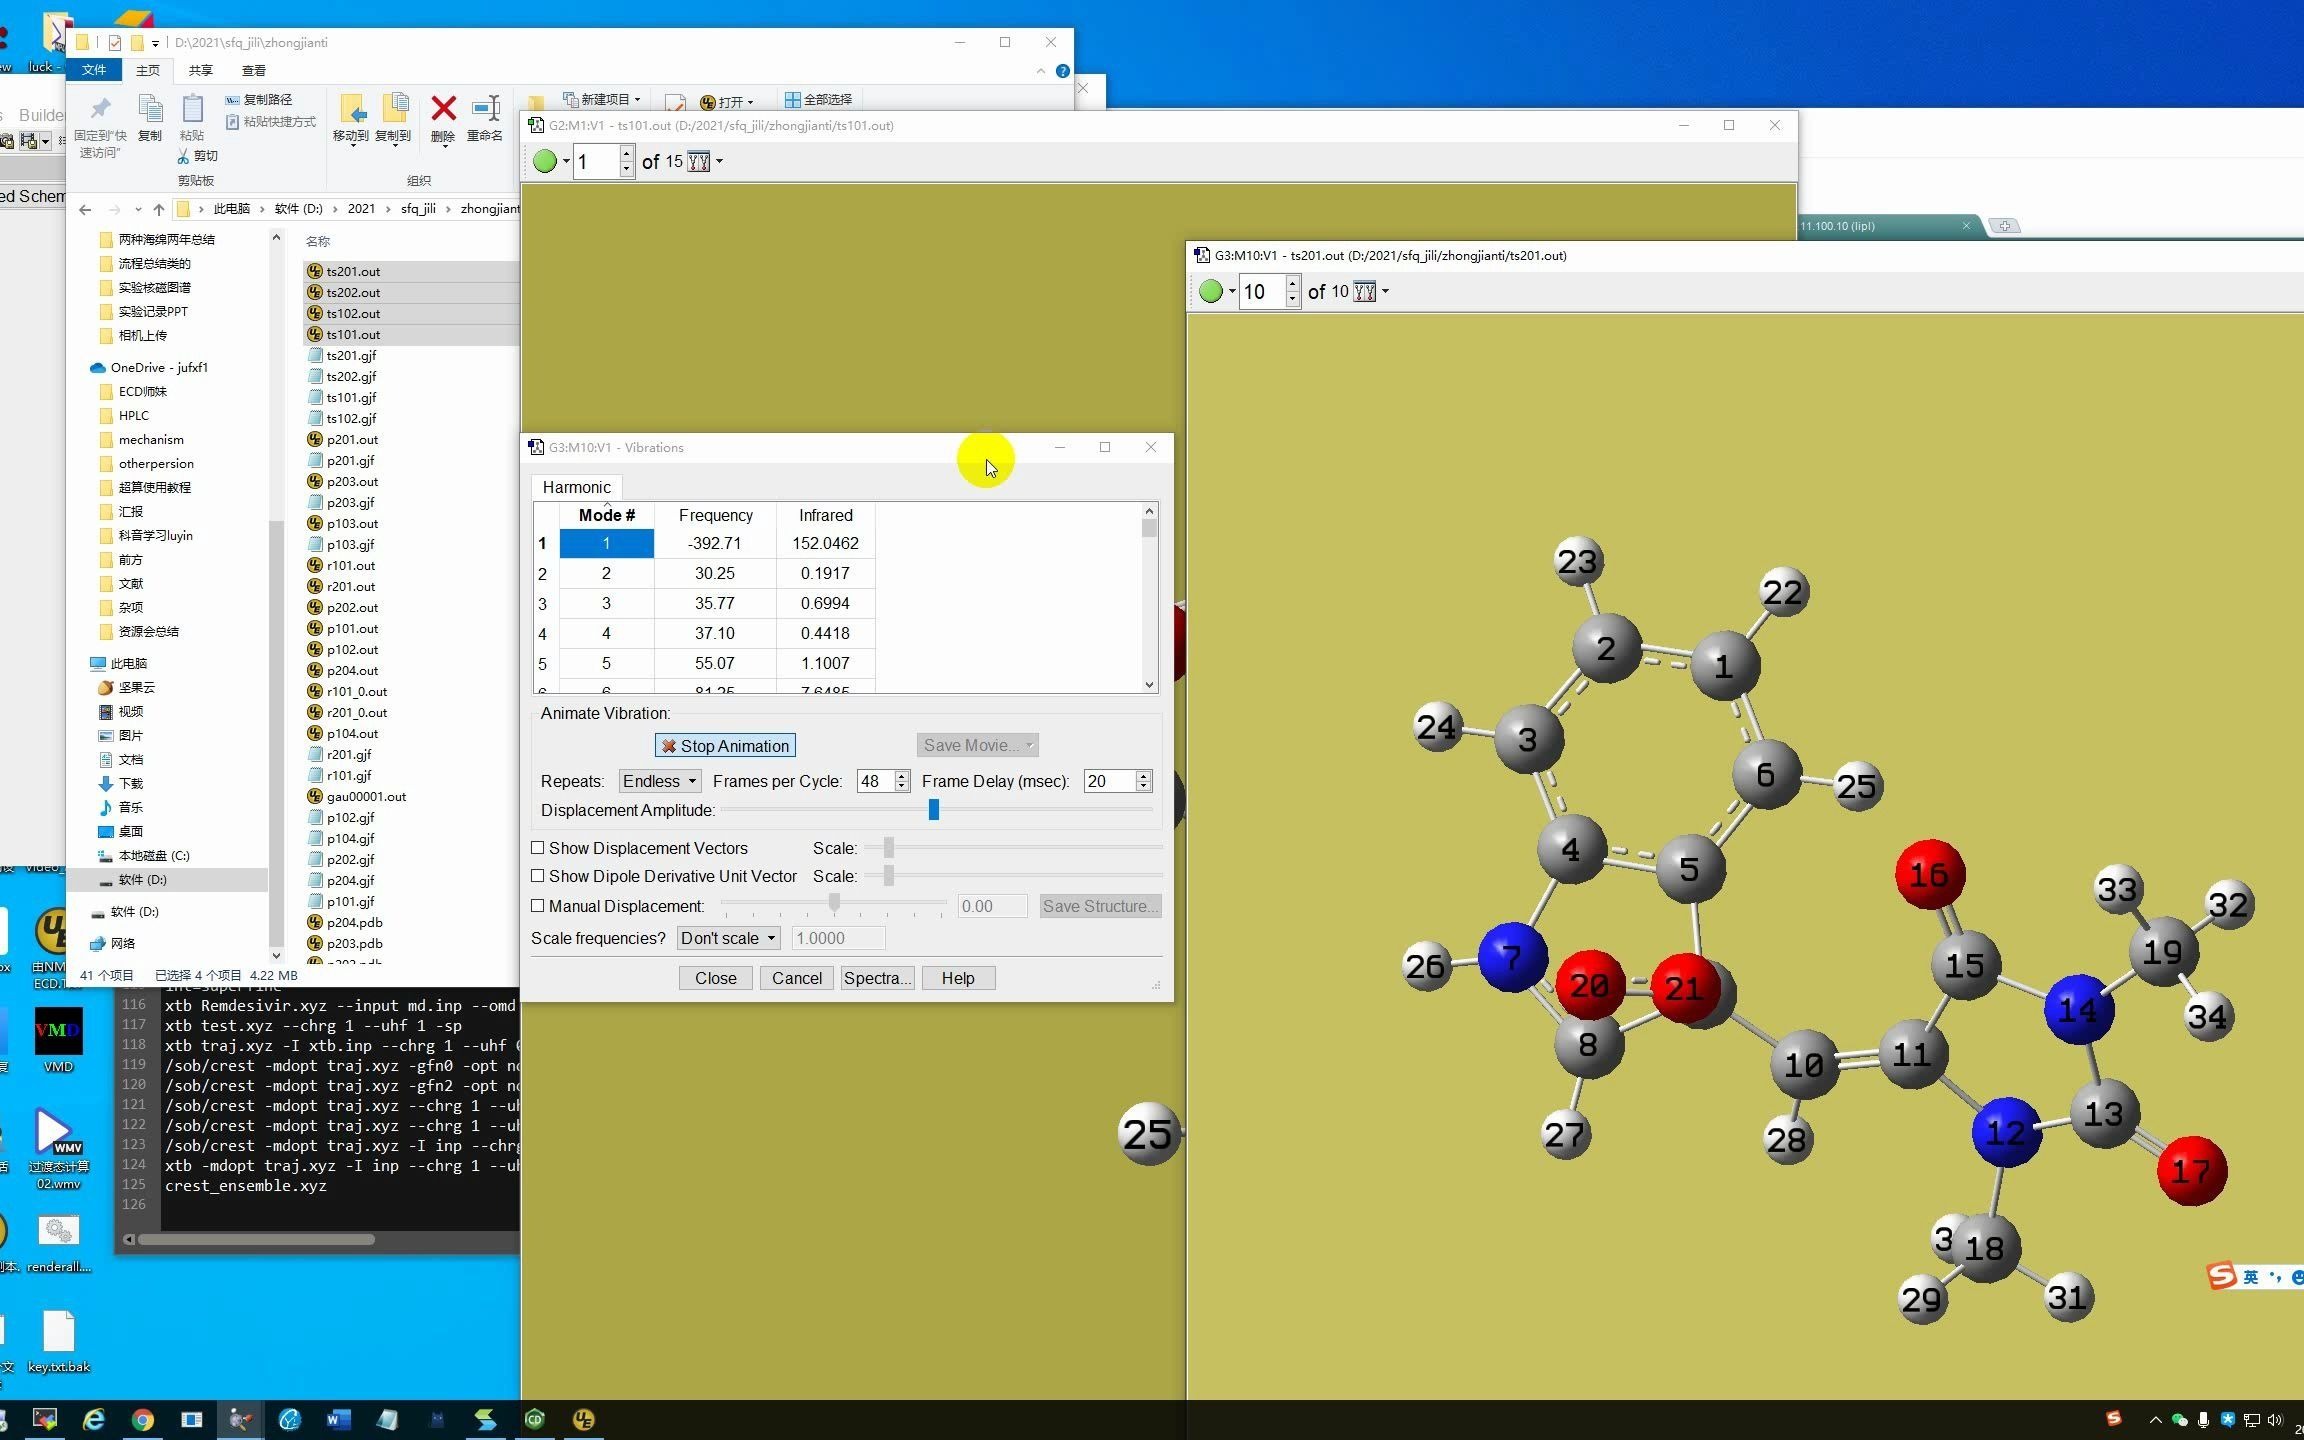Viewport: 2304px width, 1440px height.
Task: Select p201.out in file list
Action: coord(352,440)
